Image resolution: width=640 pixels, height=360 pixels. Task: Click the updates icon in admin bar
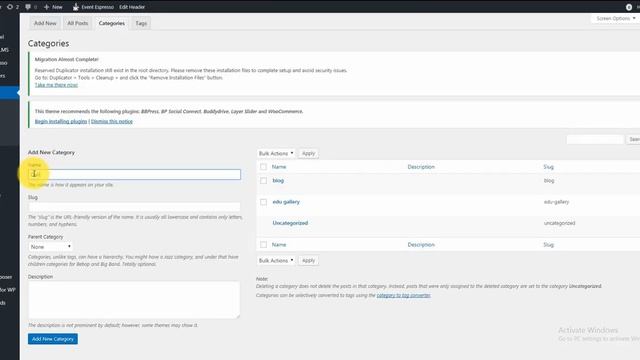click(x=10, y=7)
